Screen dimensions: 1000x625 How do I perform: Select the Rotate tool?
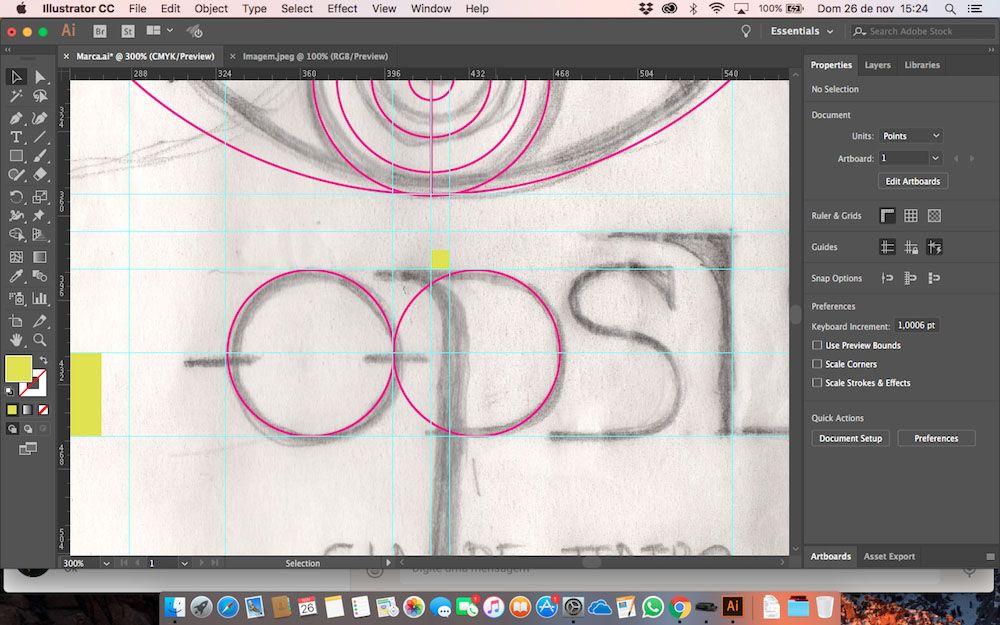click(16, 197)
